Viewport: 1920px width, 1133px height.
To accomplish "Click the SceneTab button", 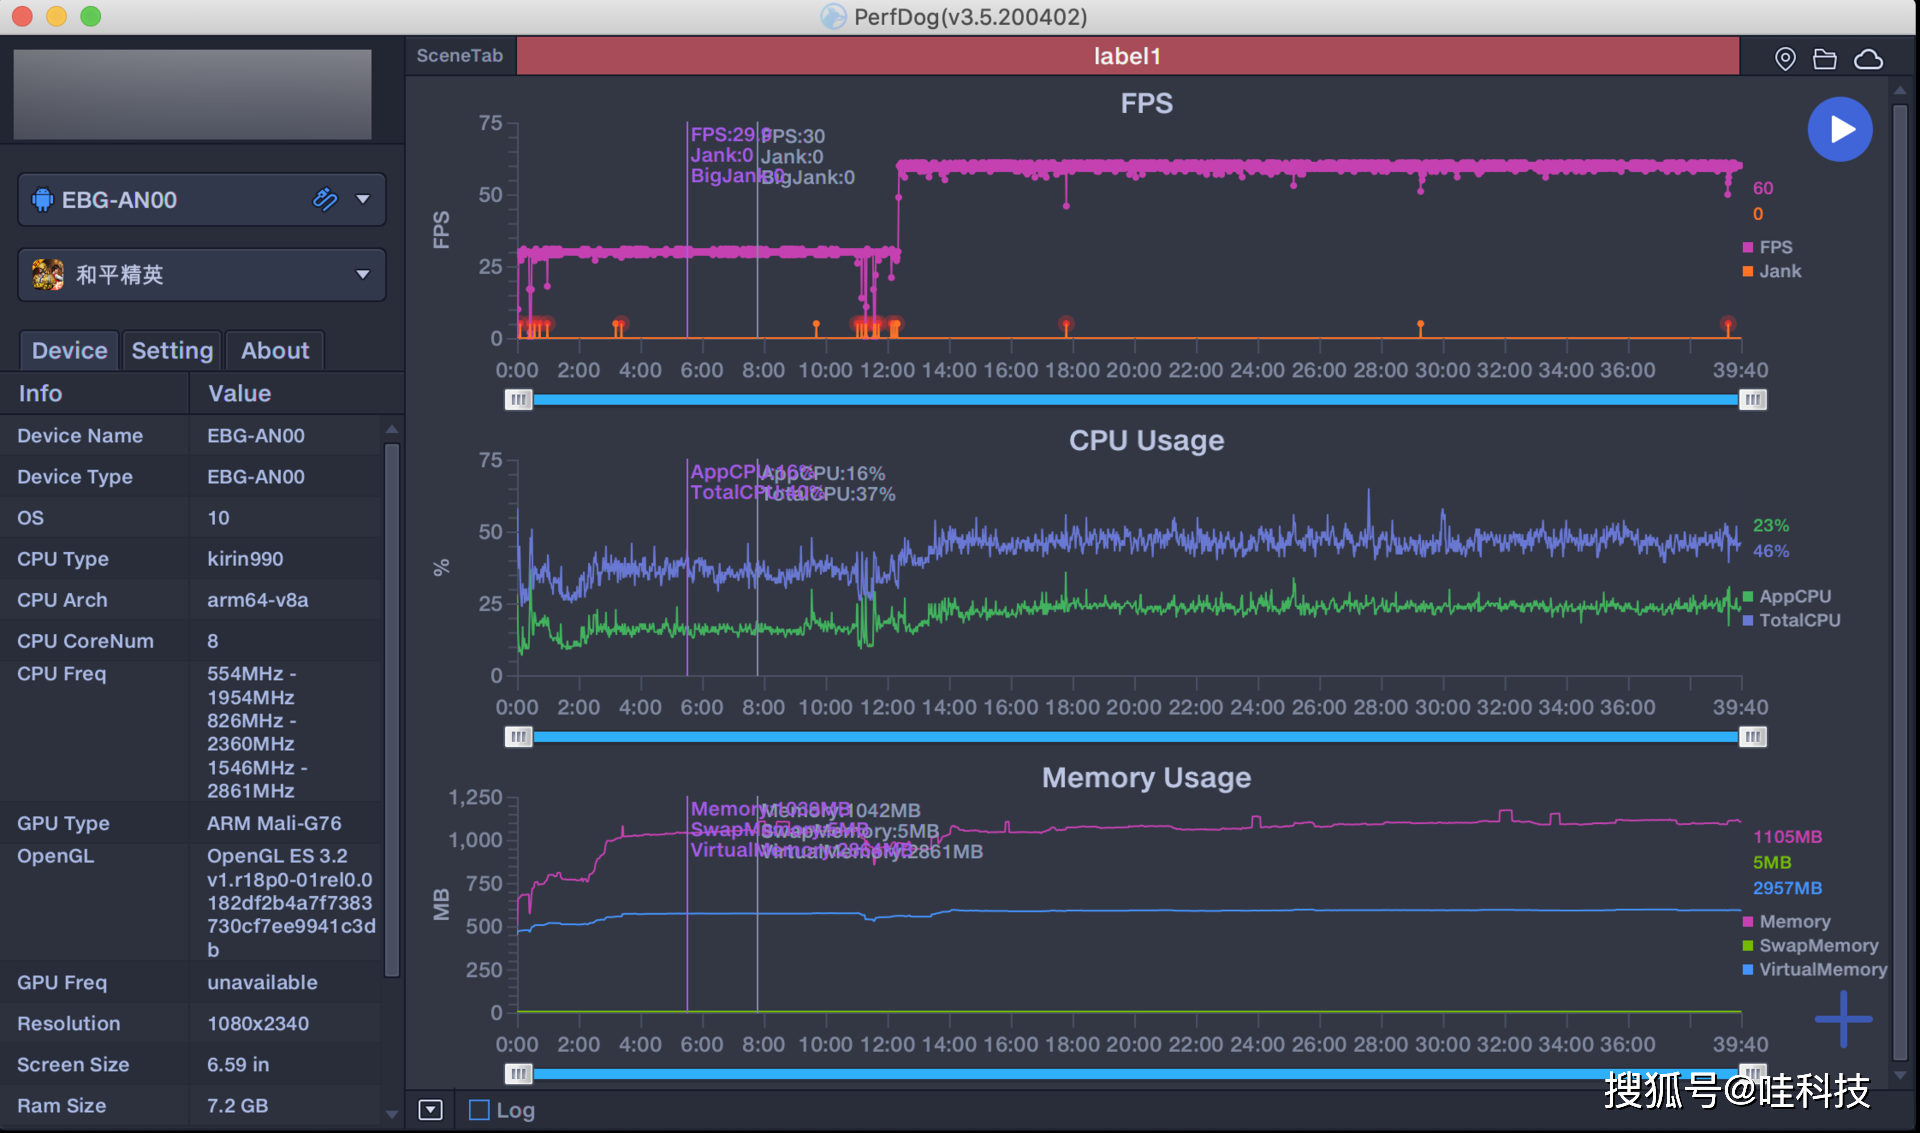I will coord(460,56).
